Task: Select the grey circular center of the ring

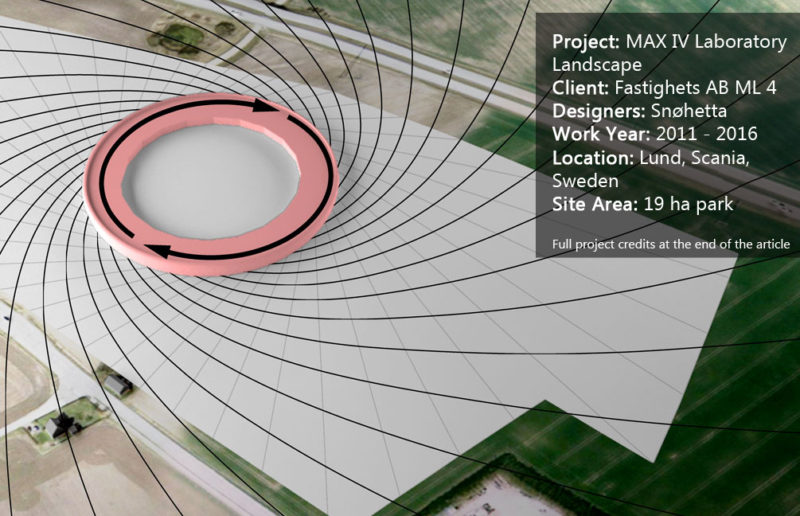Action: 214,178
